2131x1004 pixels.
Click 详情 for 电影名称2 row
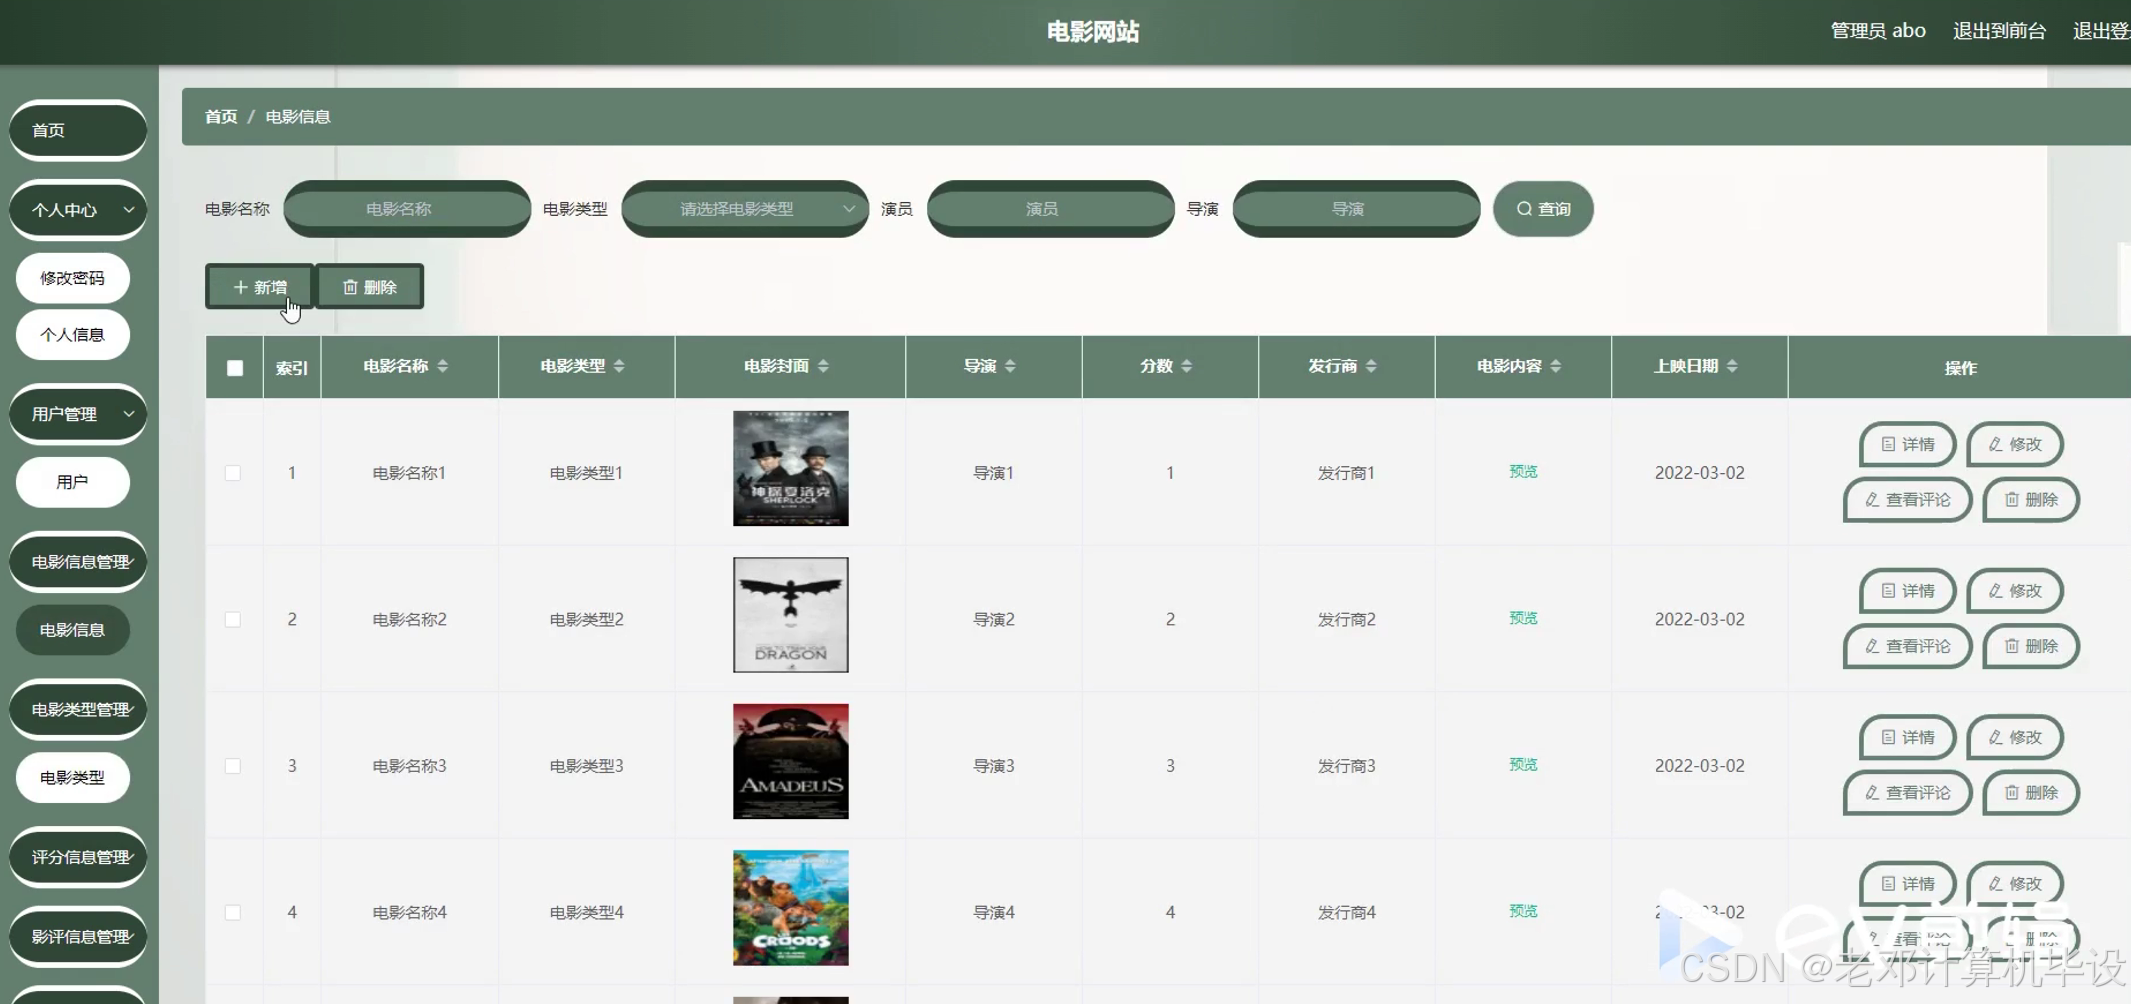coord(1908,591)
